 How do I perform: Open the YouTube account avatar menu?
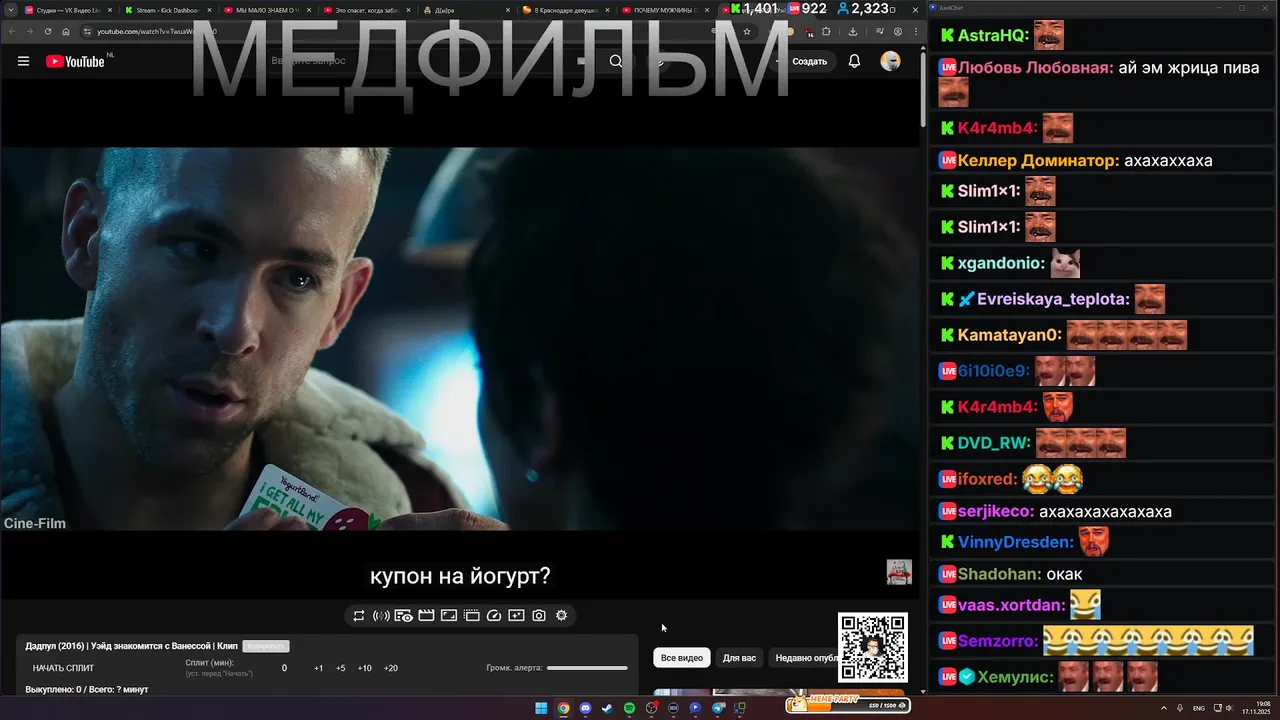coord(890,61)
